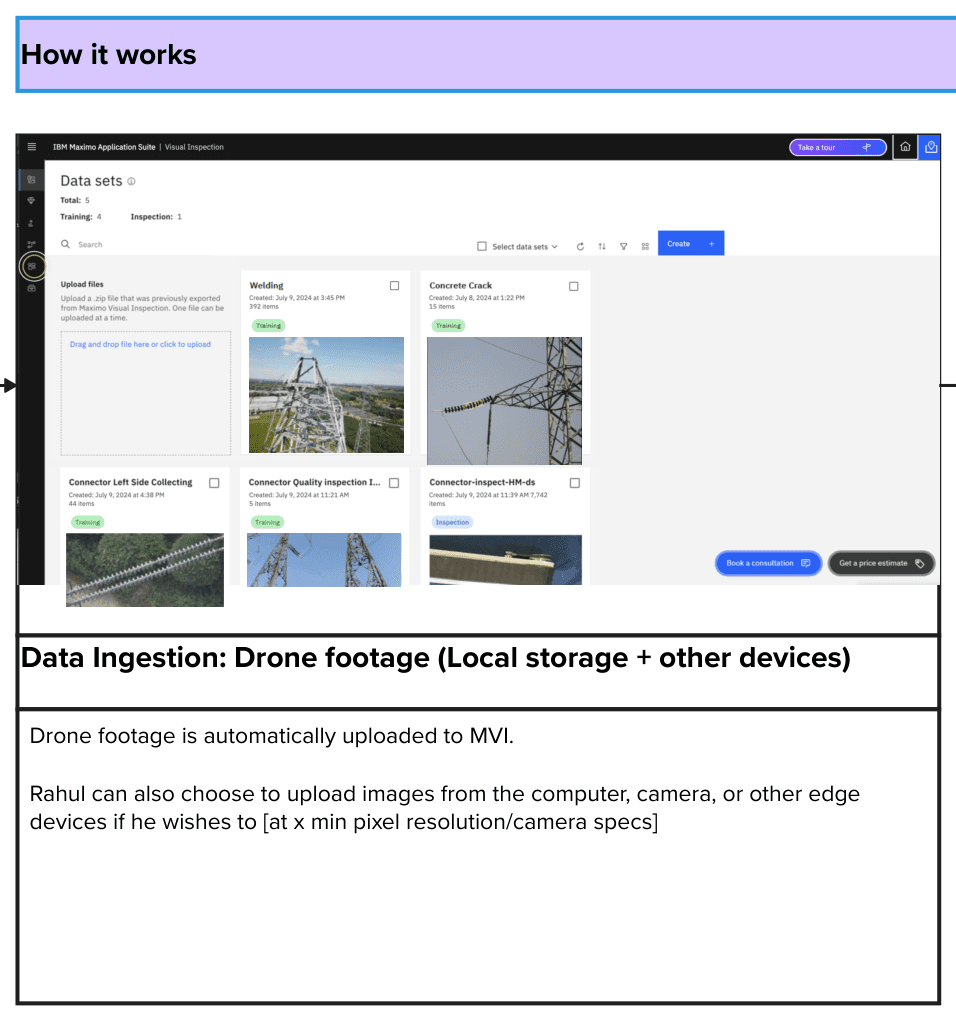
Task: Click the magnifier search icon
Action: pyautogui.click(x=66, y=244)
